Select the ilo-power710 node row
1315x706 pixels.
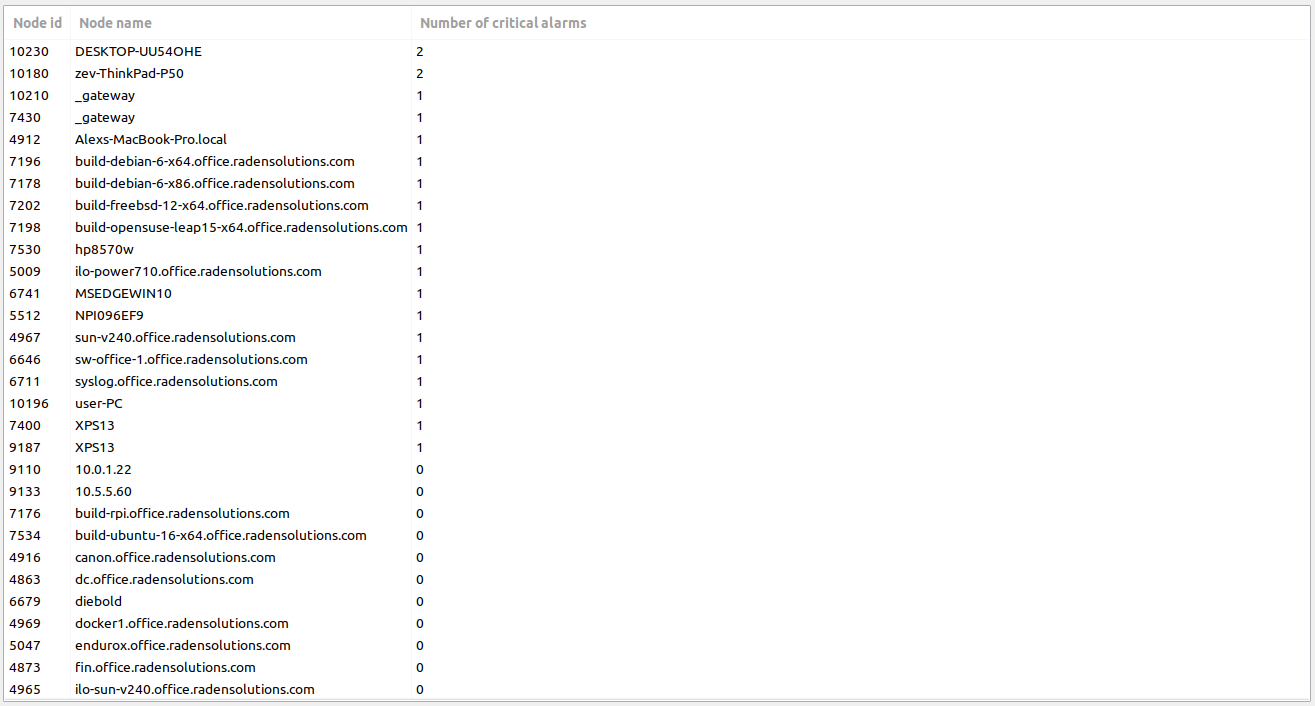click(x=198, y=271)
